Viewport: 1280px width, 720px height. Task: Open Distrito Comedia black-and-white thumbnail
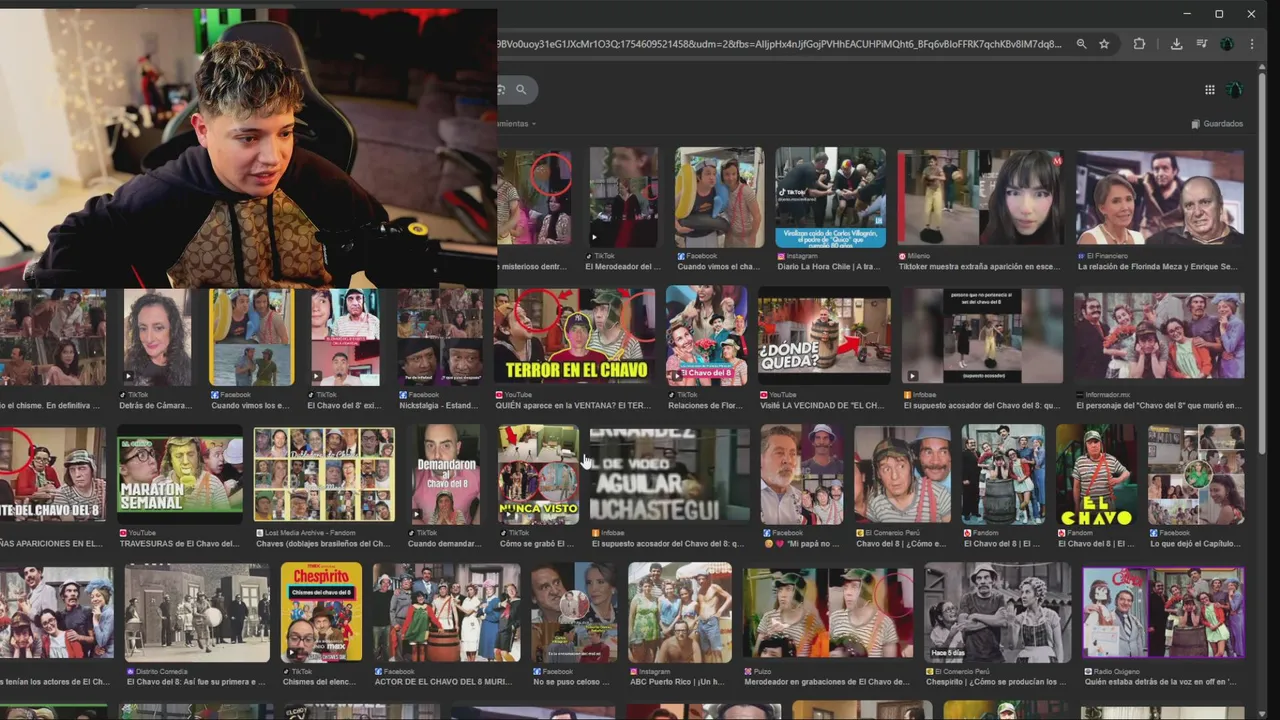click(197, 611)
